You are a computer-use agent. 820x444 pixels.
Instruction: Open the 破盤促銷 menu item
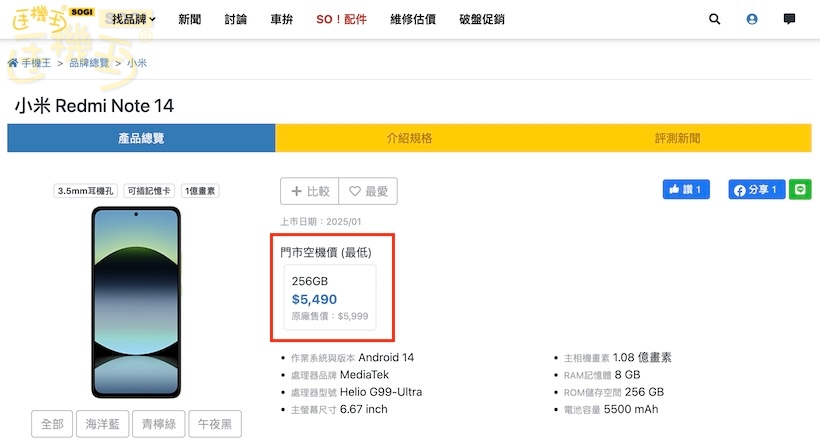(x=481, y=19)
